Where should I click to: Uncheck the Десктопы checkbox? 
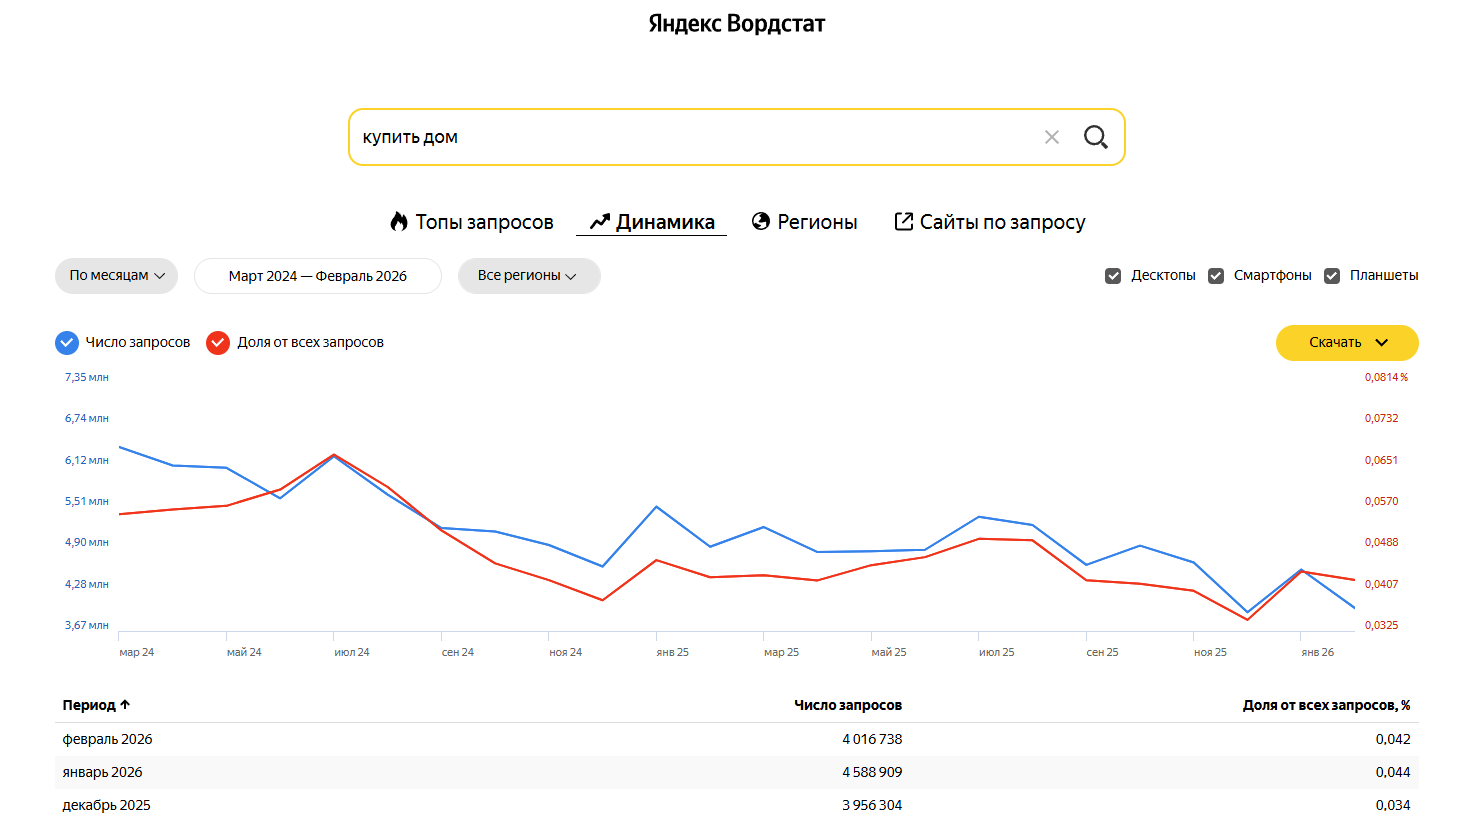click(x=1113, y=276)
